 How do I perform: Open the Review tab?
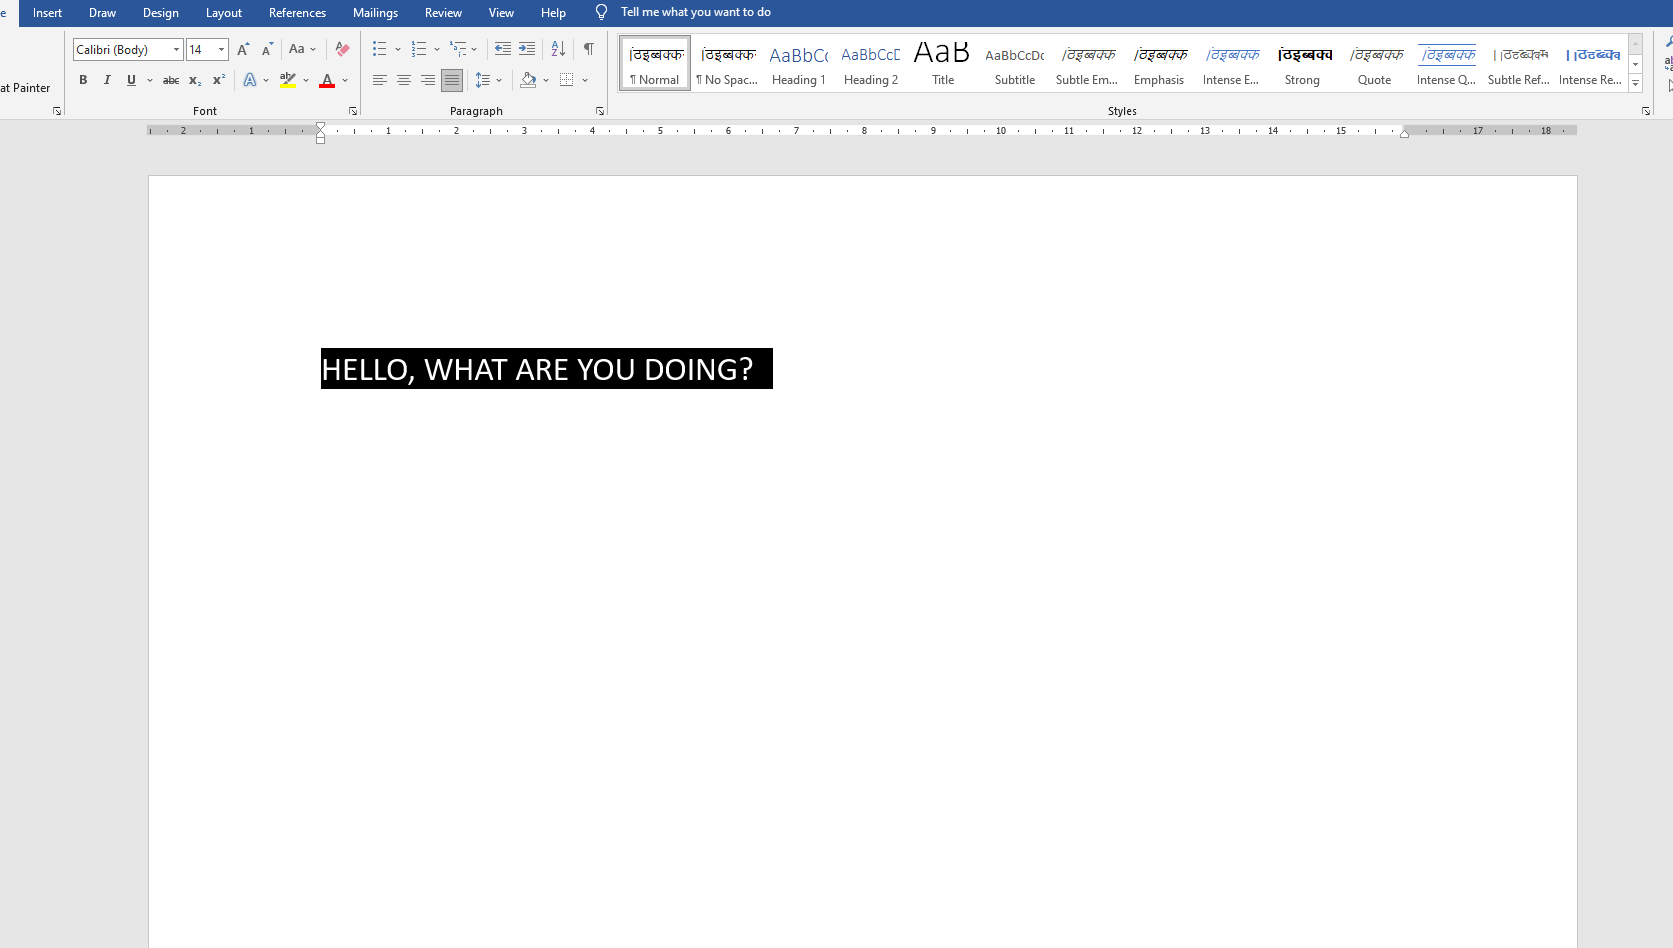click(x=443, y=13)
